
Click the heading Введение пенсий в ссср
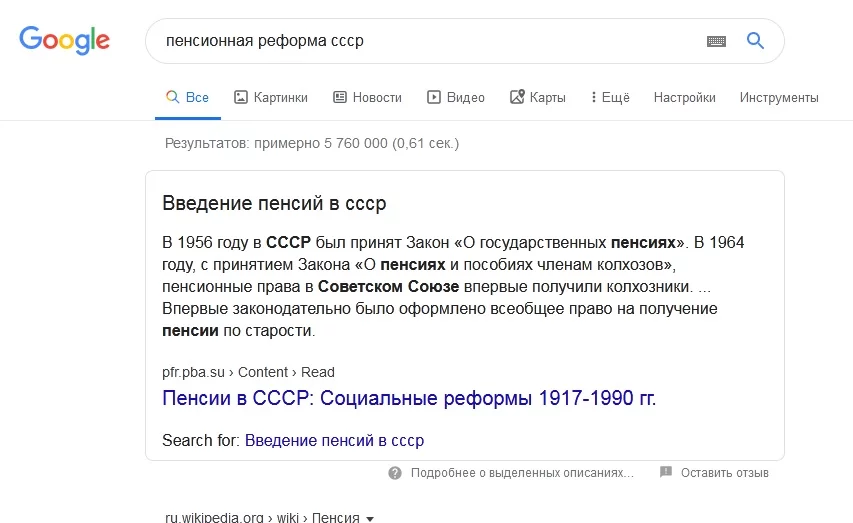(274, 203)
